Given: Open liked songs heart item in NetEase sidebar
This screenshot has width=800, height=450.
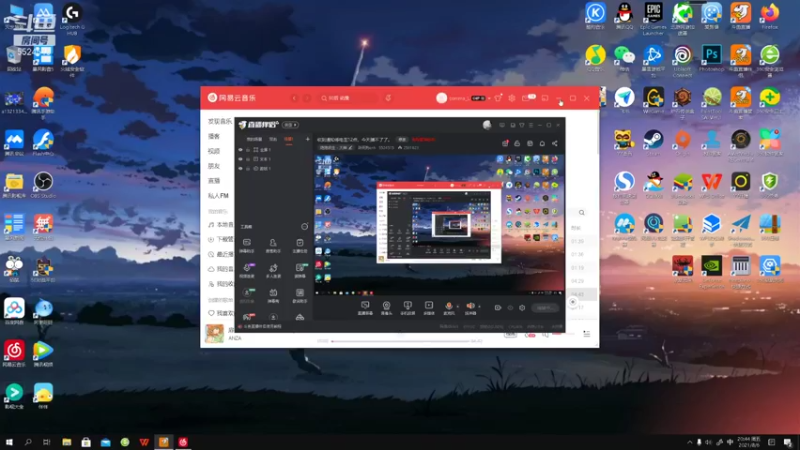Looking at the screenshot, I should coord(220,313).
